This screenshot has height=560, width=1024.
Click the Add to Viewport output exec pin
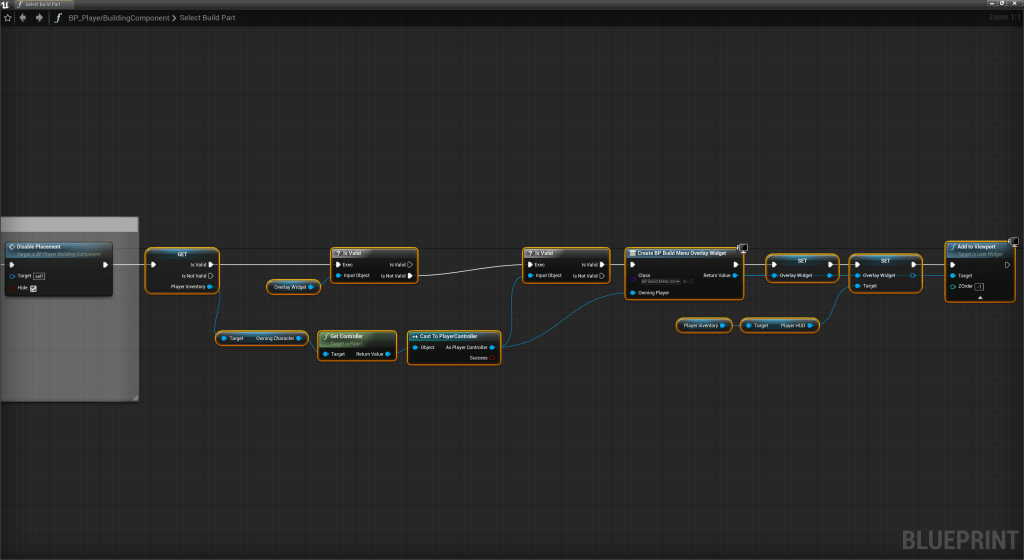click(1009, 265)
